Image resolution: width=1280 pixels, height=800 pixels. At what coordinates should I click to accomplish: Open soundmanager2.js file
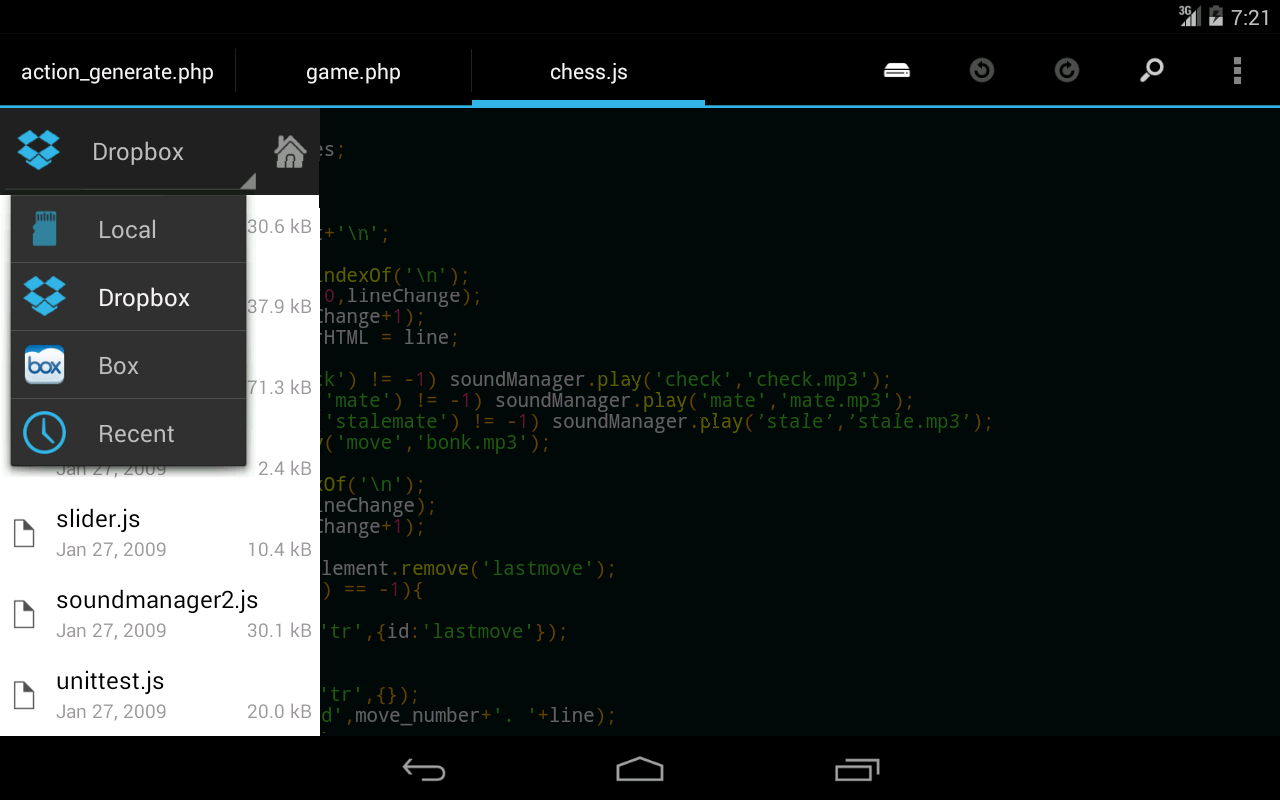[x=160, y=614]
